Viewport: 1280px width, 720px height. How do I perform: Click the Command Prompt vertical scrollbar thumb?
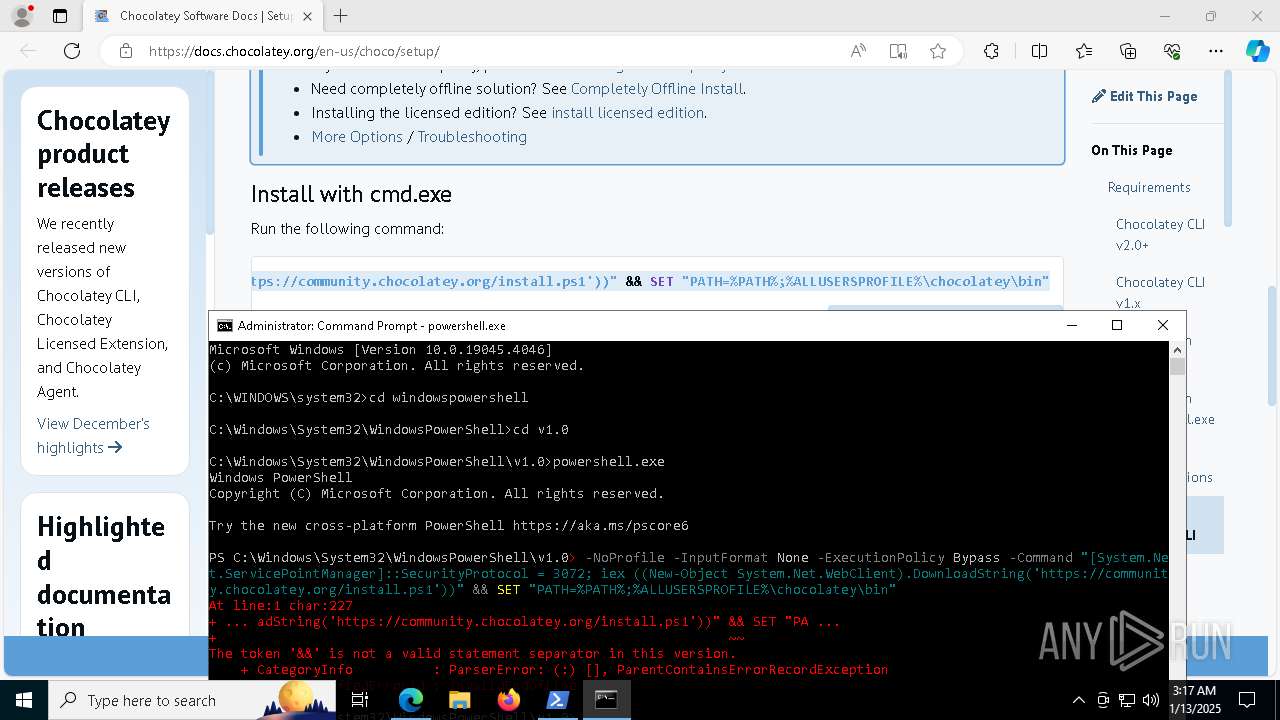click(x=1177, y=366)
